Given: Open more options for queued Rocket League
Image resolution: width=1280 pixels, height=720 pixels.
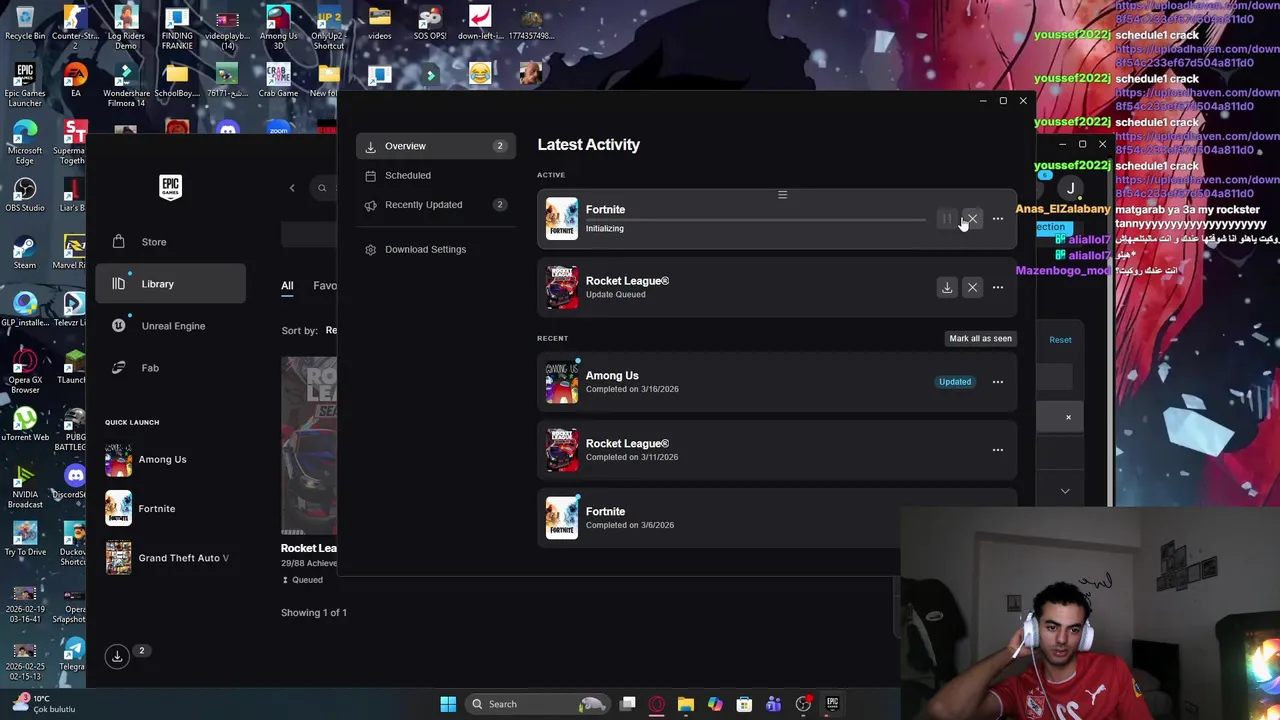Looking at the screenshot, I should (x=997, y=287).
